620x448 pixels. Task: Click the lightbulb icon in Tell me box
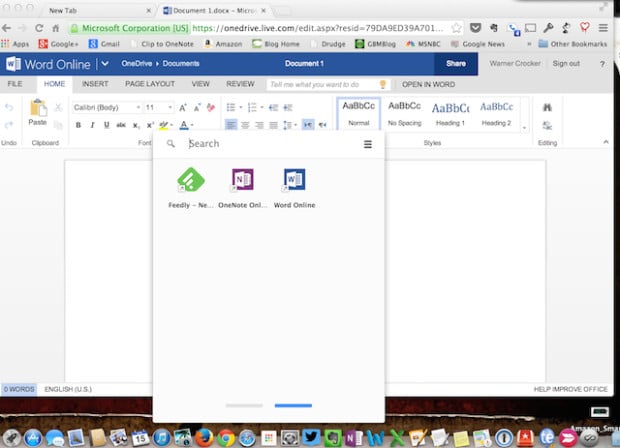click(382, 84)
